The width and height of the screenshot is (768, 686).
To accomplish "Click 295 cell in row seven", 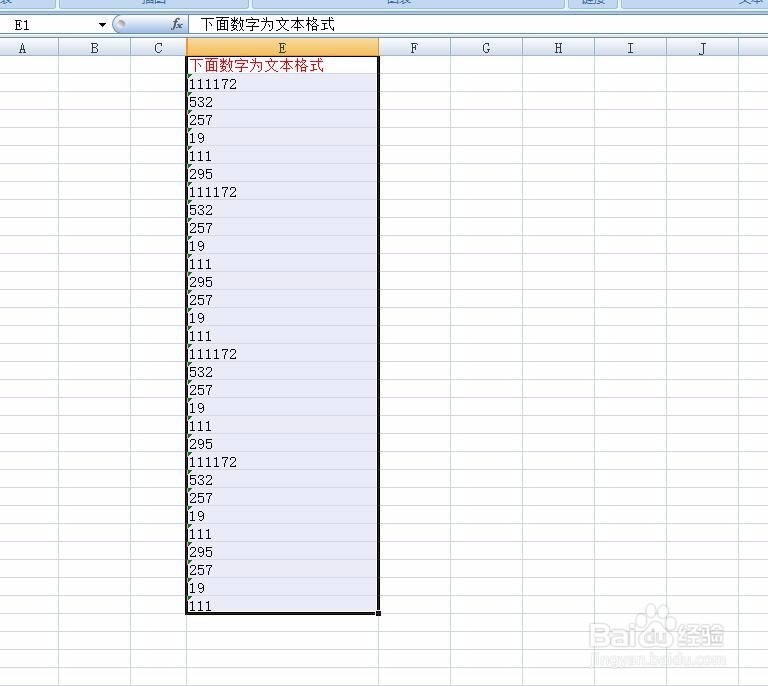I will (x=283, y=173).
